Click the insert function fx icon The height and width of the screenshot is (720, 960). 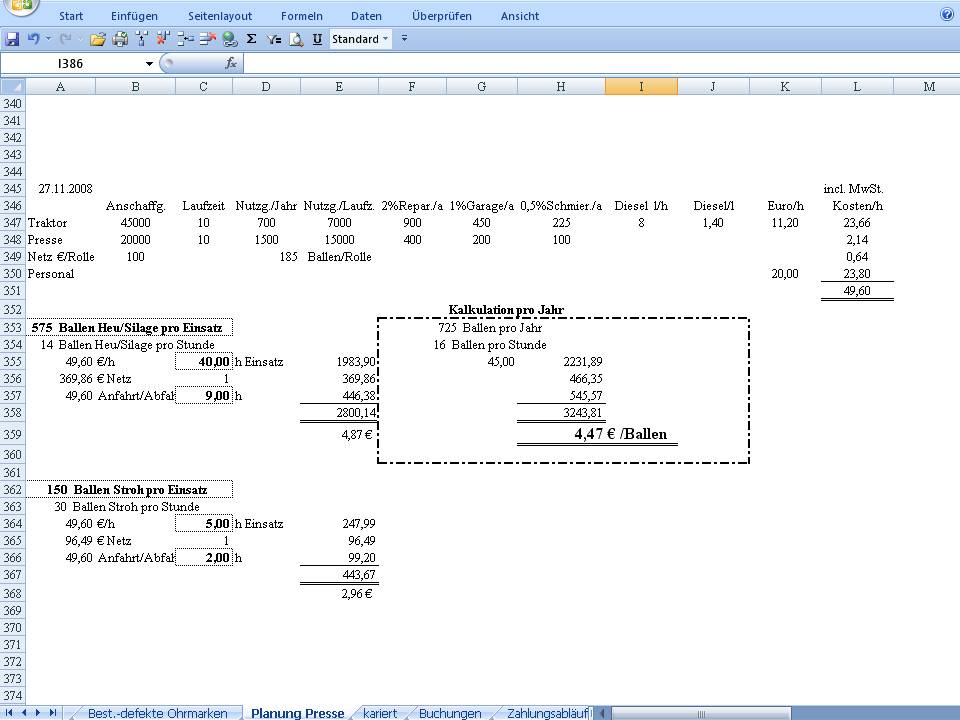pyautogui.click(x=231, y=63)
